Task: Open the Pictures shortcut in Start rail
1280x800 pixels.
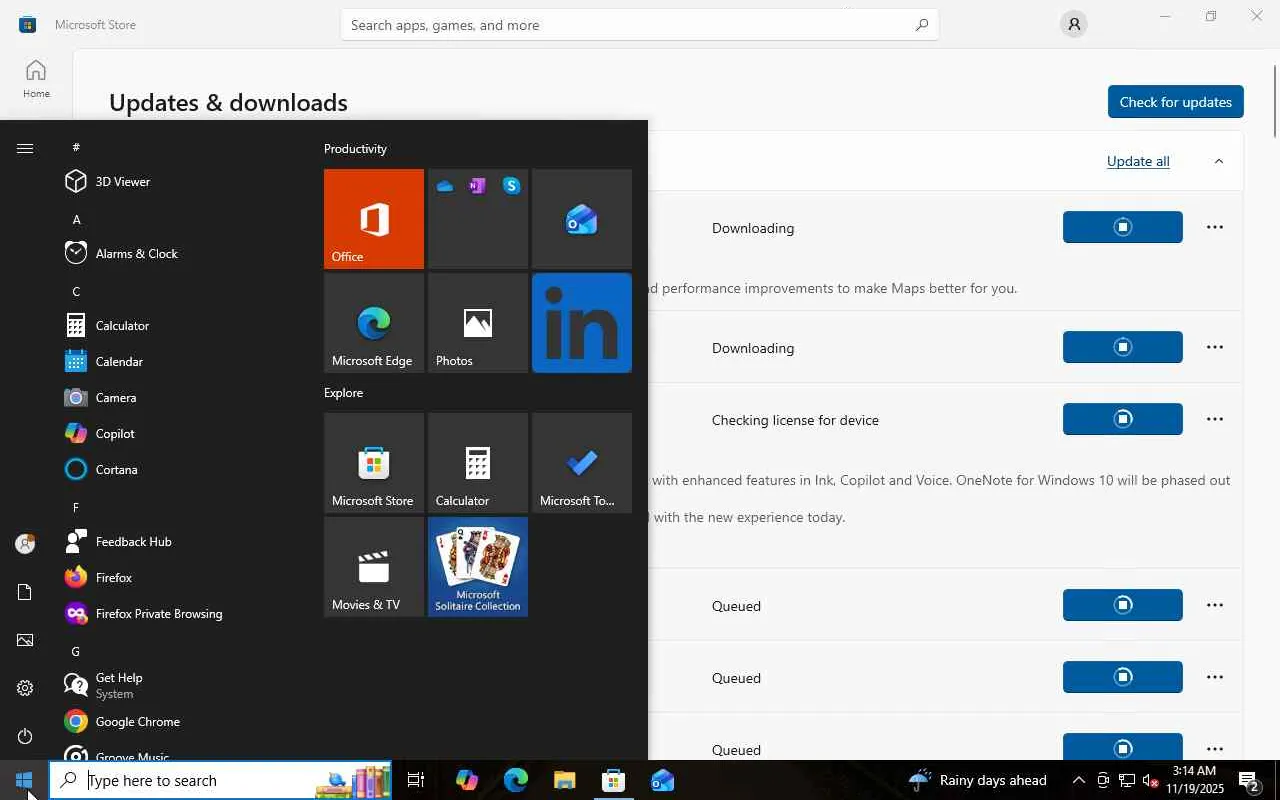Action: [25, 640]
